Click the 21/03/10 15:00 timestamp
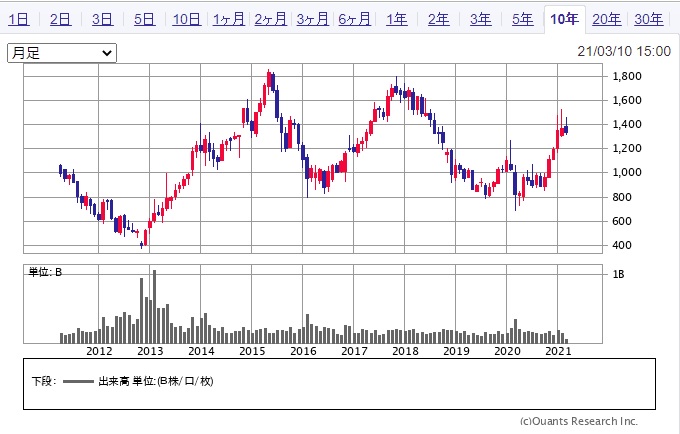The width and height of the screenshot is (680, 434). [624, 51]
